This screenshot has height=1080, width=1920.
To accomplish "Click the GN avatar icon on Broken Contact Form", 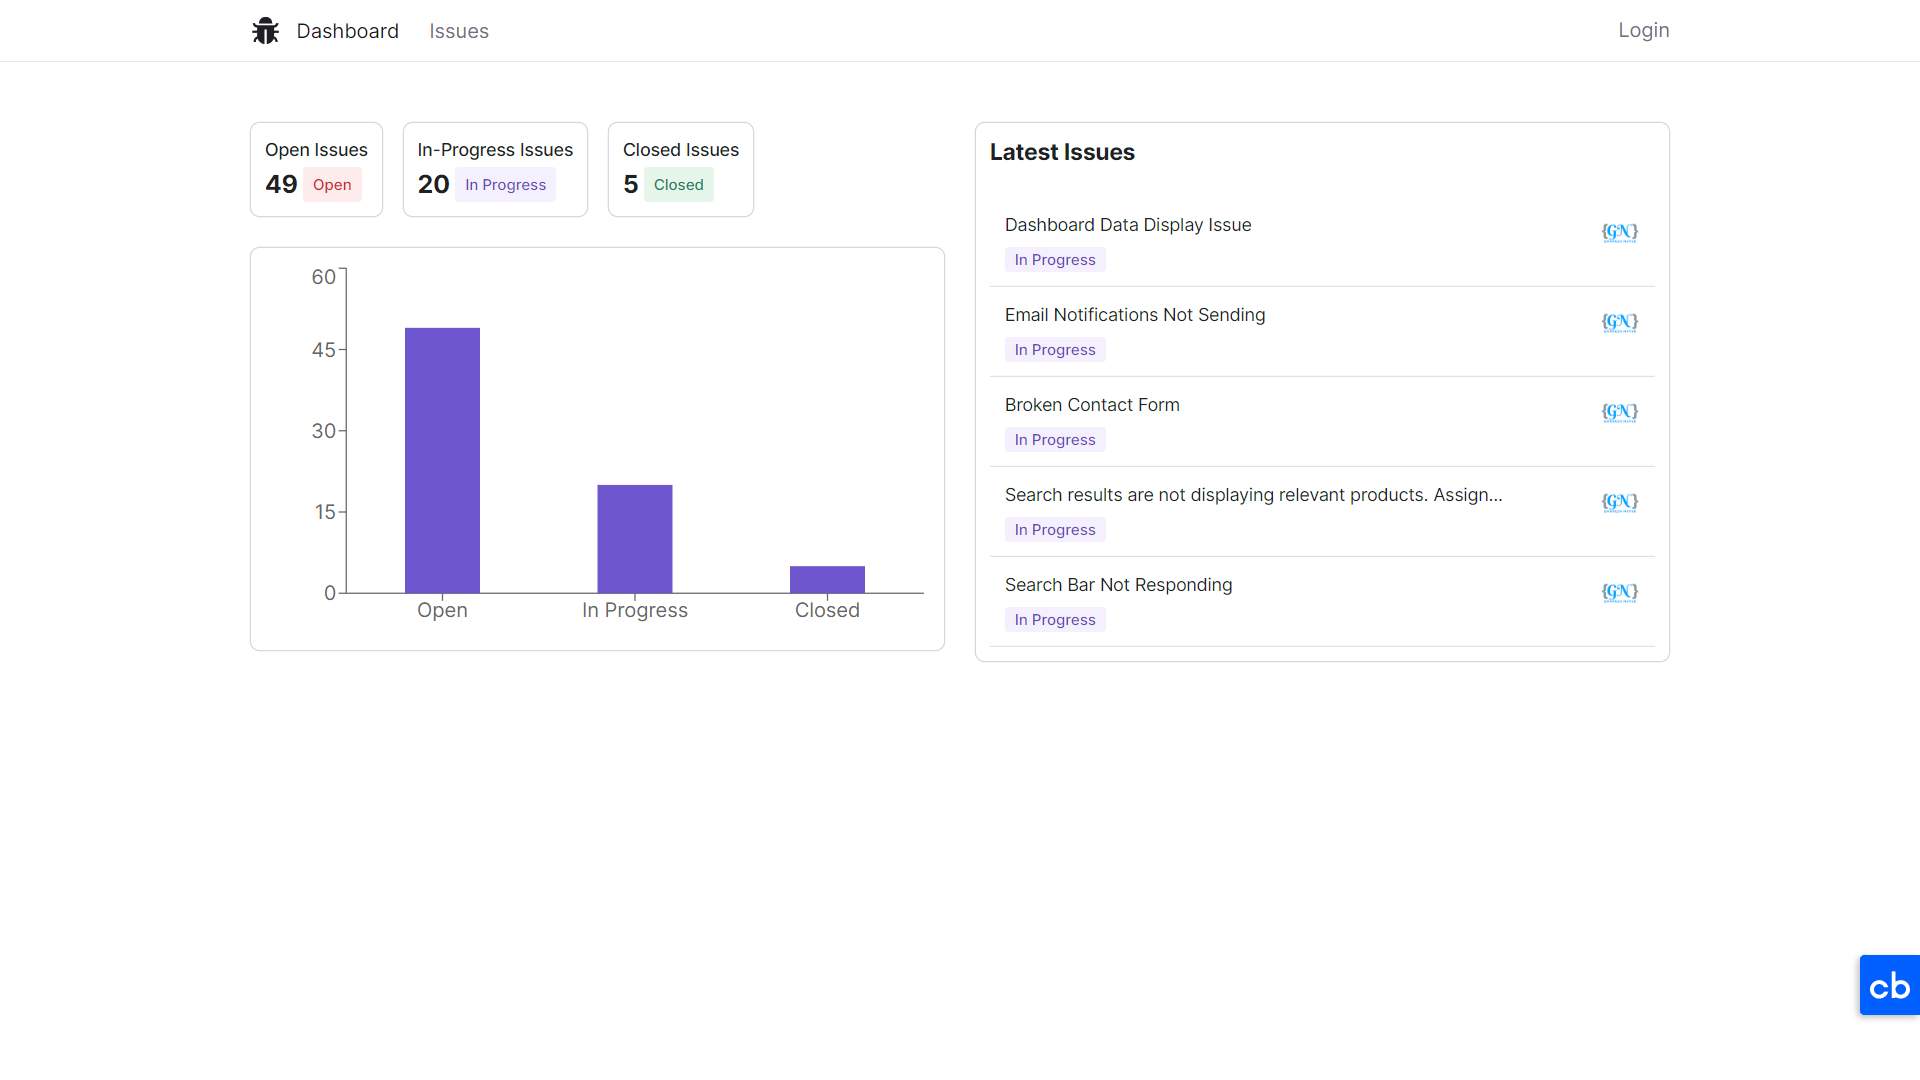I will point(1619,413).
